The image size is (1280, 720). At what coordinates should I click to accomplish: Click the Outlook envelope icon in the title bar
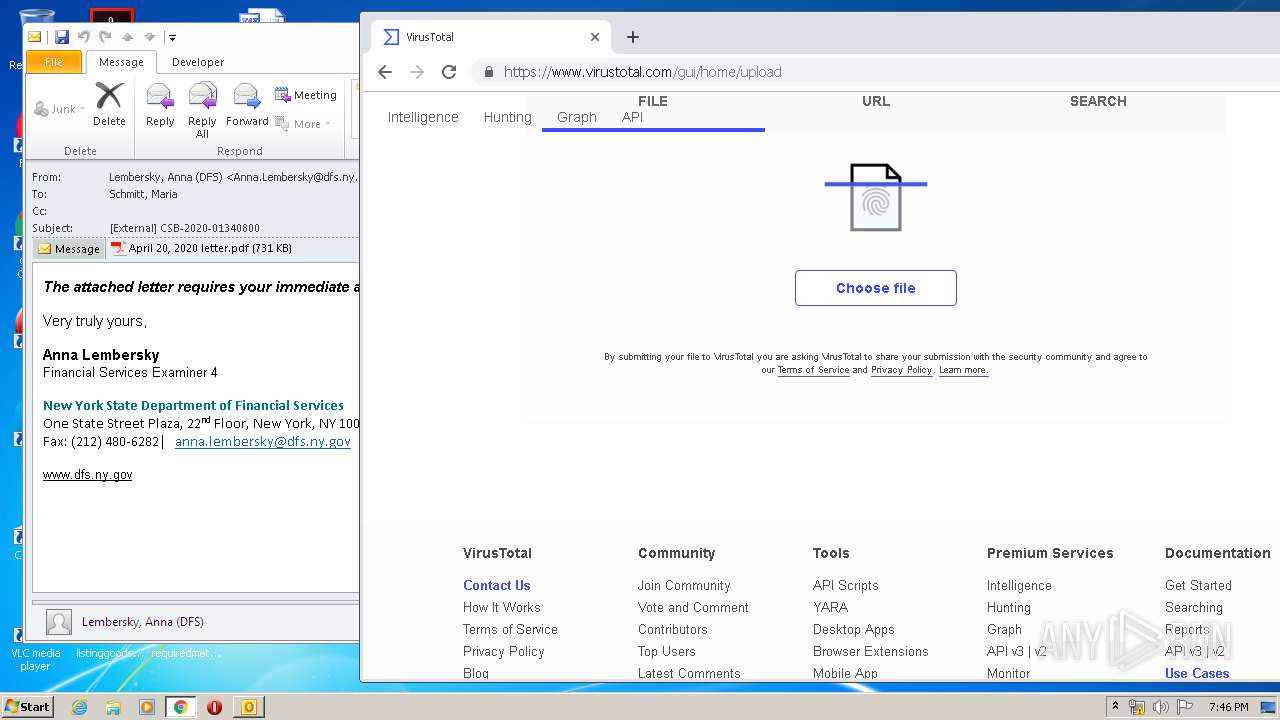35,37
